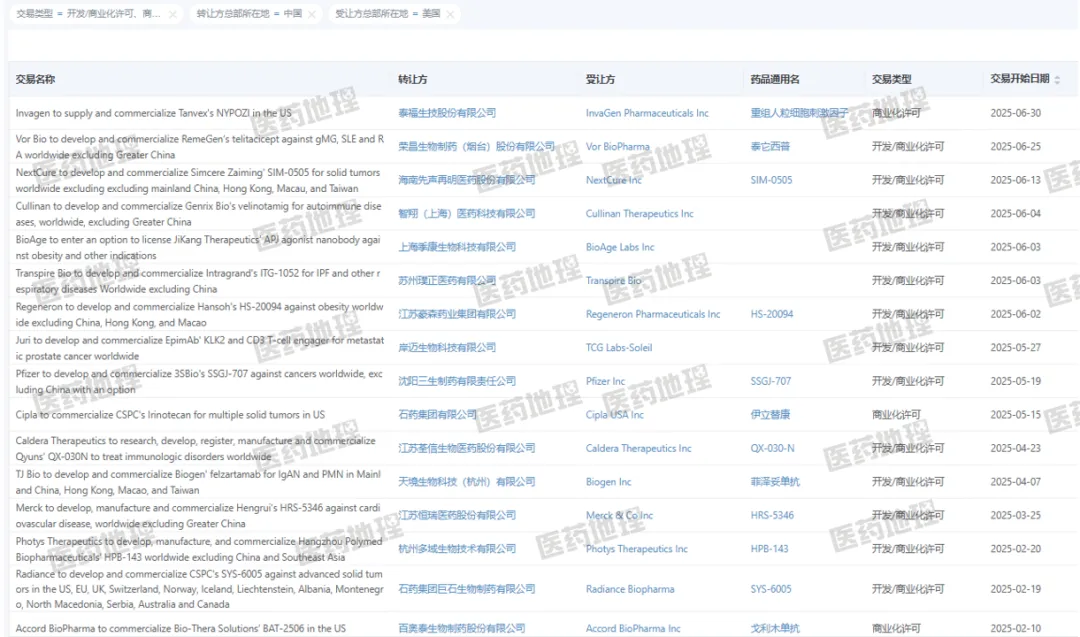Open the 转让方总部所在地 filter chip

[248, 15]
